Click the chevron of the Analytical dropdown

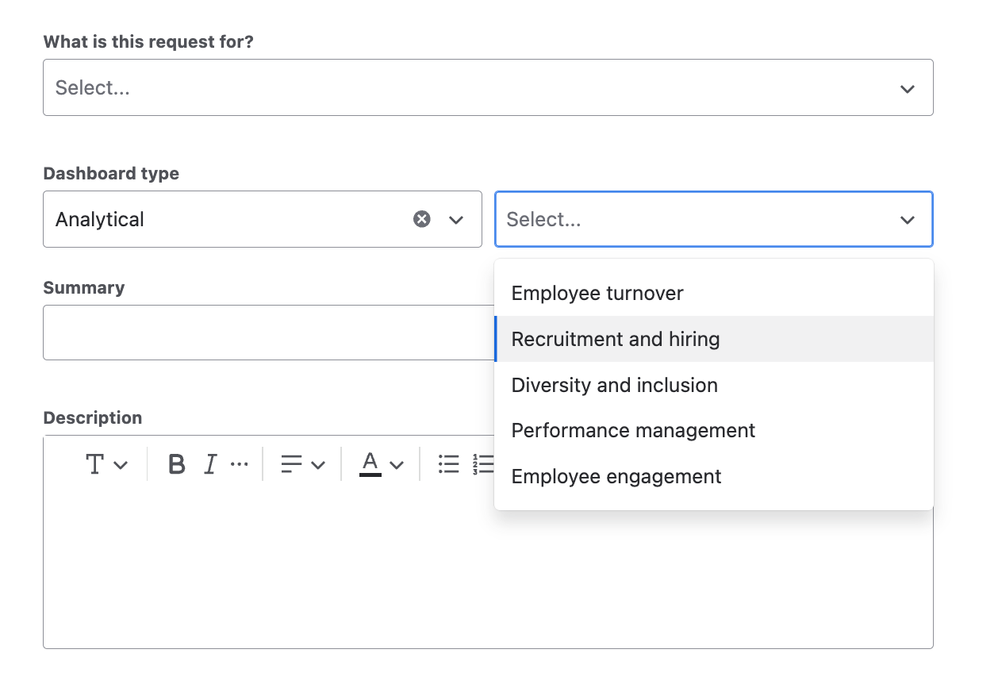[x=457, y=220]
